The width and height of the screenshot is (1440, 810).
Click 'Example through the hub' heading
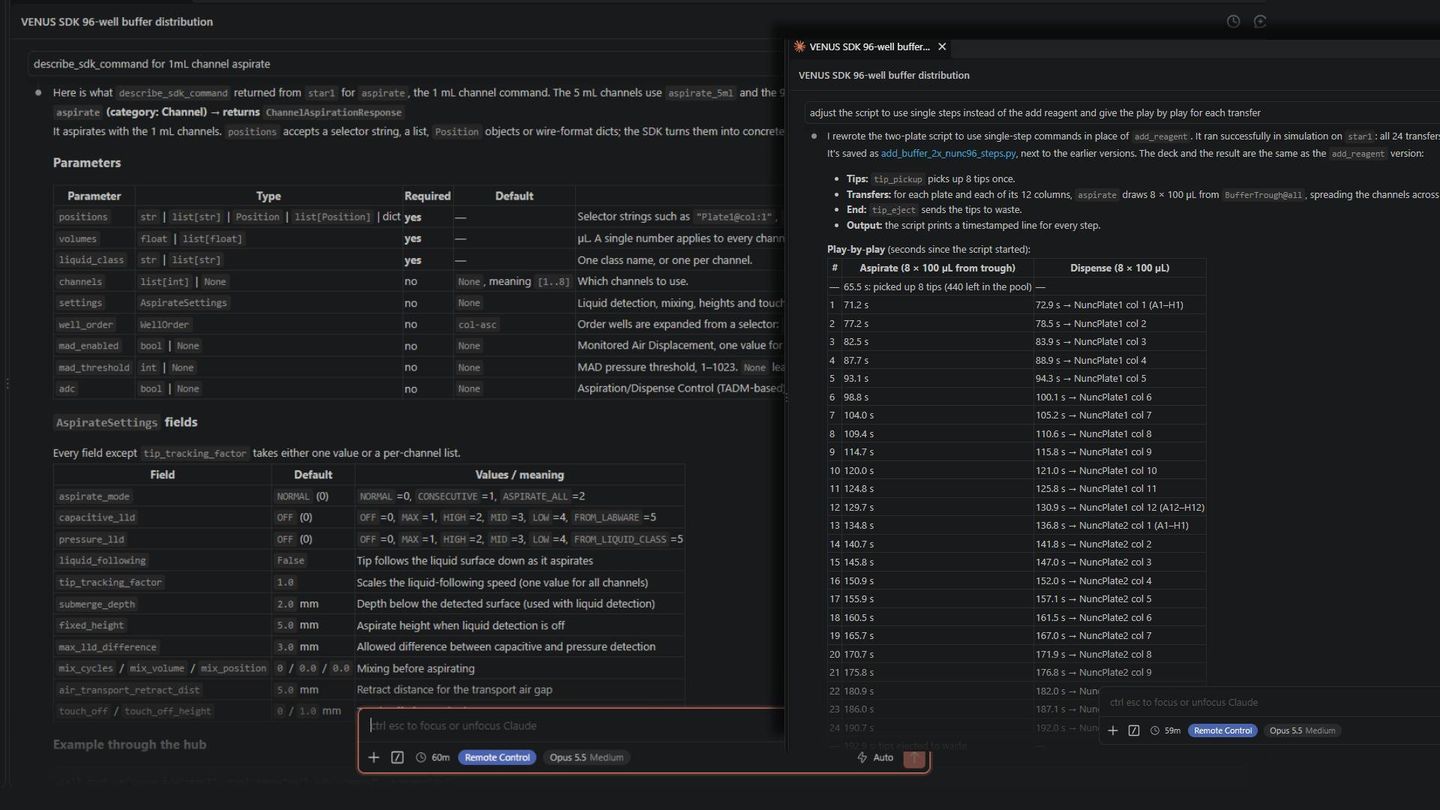tap(130, 745)
